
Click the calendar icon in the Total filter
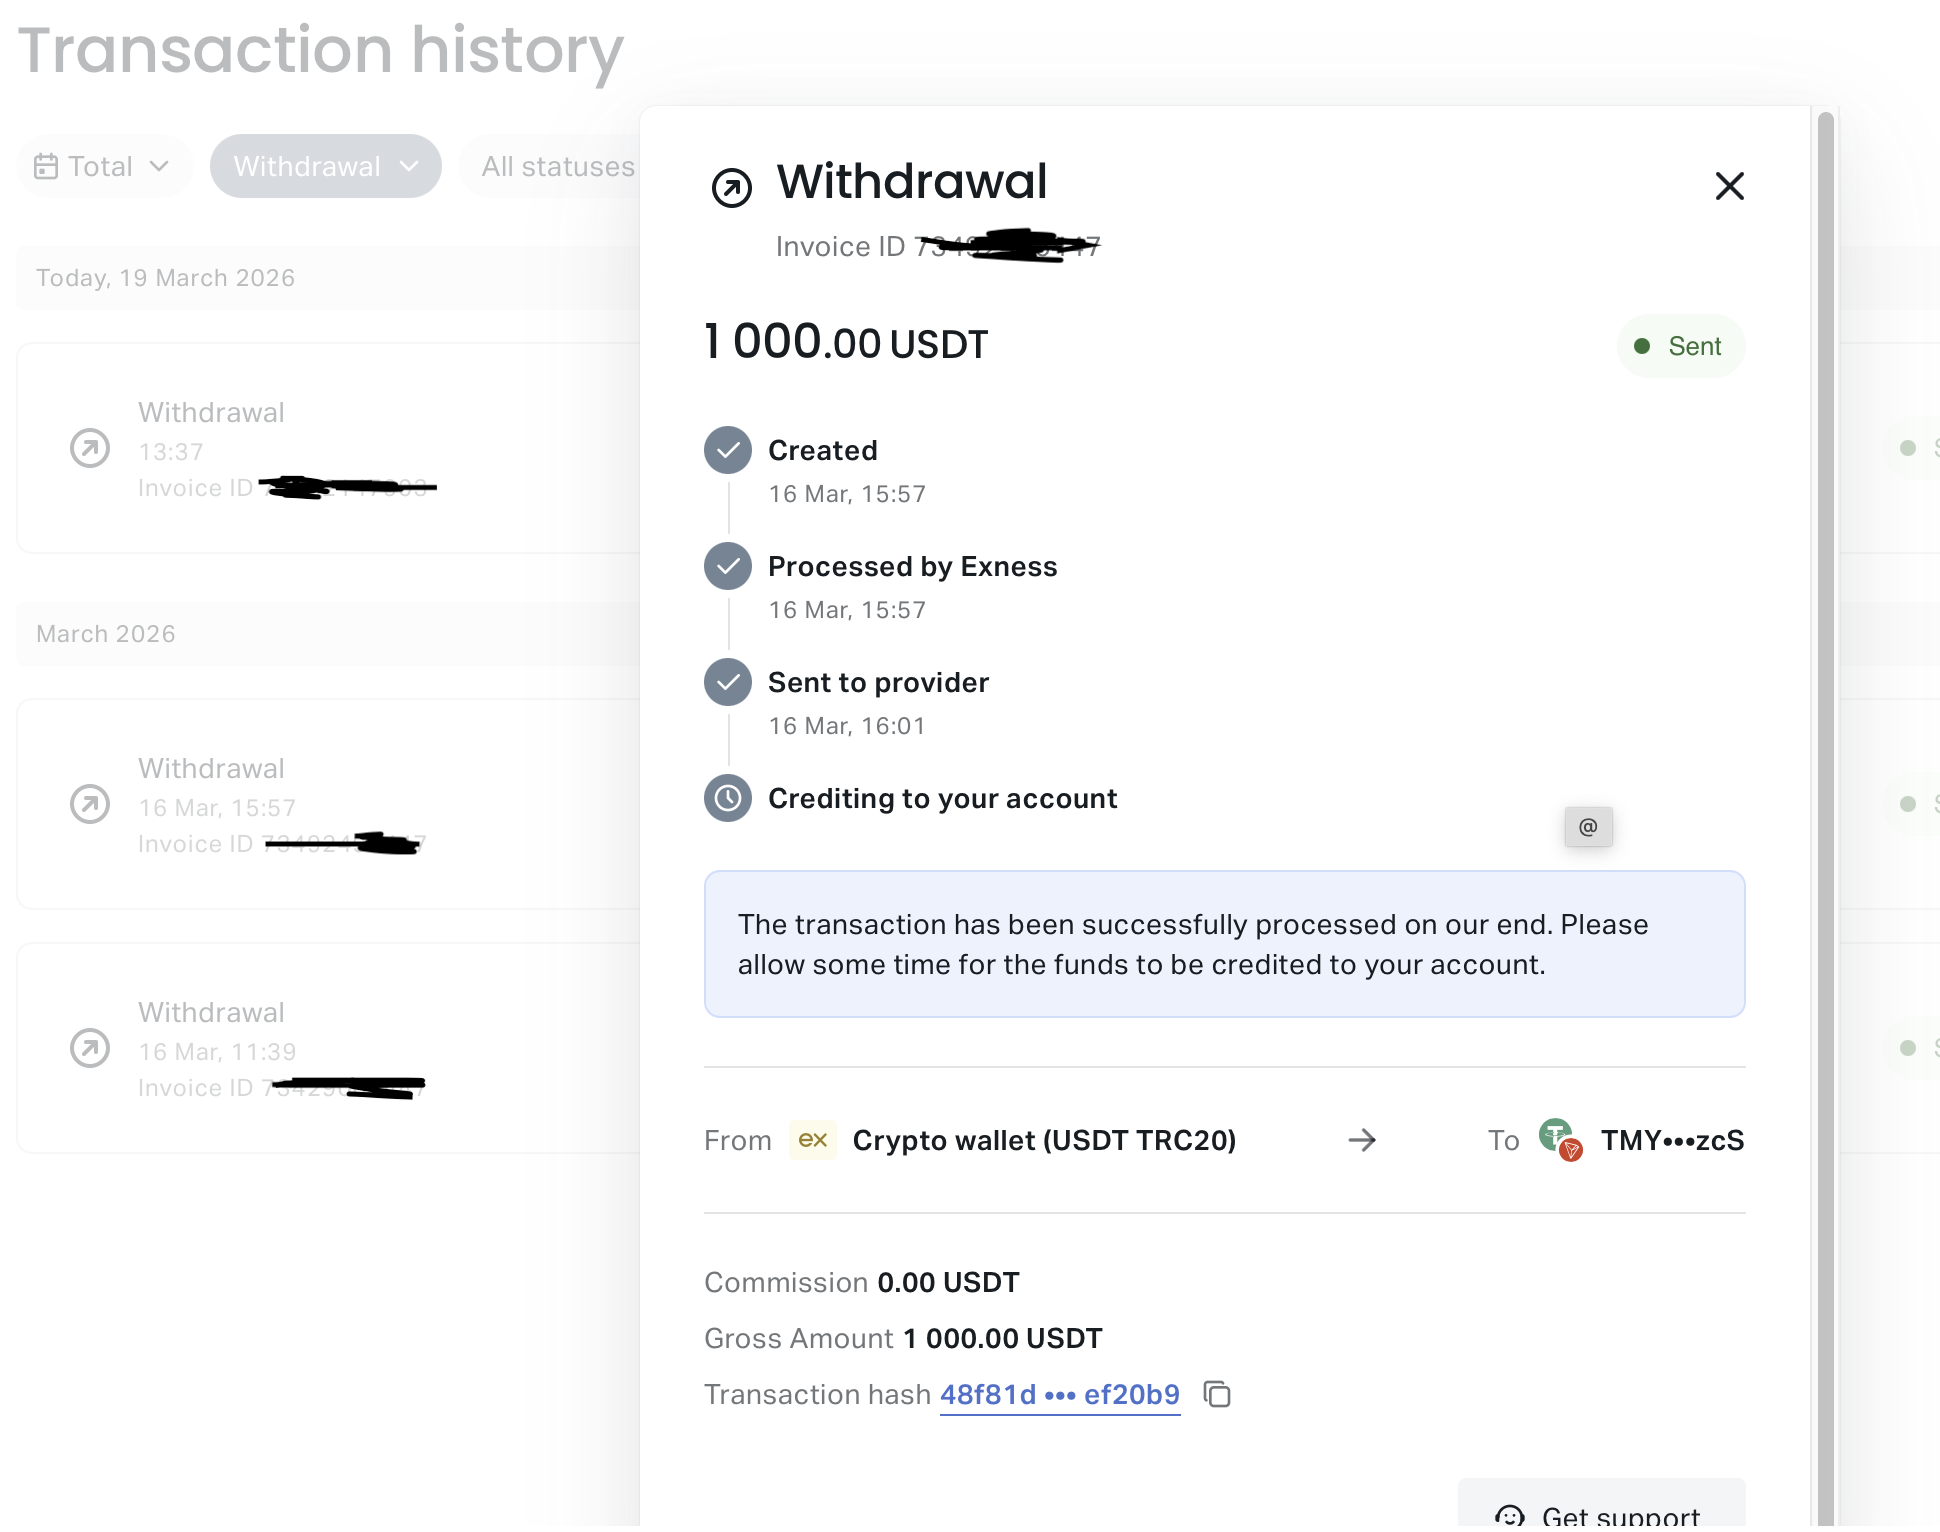click(x=46, y=166)
